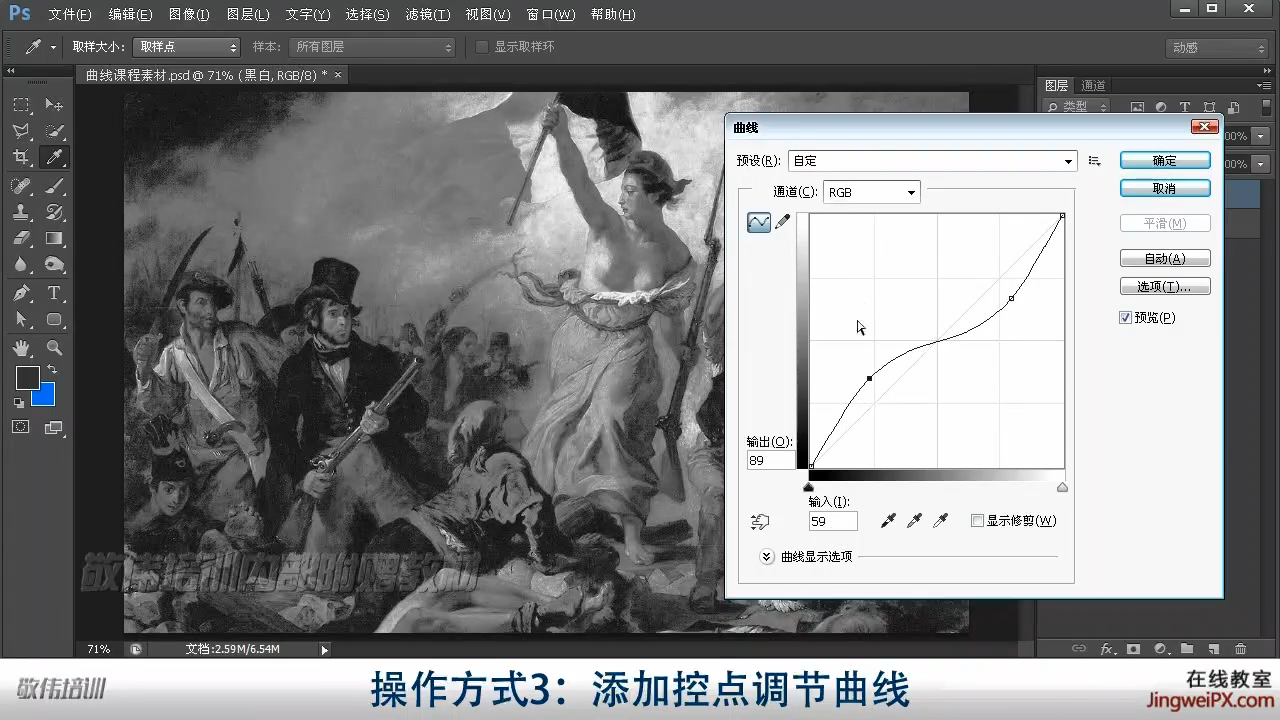Image resolution: width=1280 pixels, height=720 pixels.
Task: Activate the on-image hand adjustment tool
Action: point(760,521)
